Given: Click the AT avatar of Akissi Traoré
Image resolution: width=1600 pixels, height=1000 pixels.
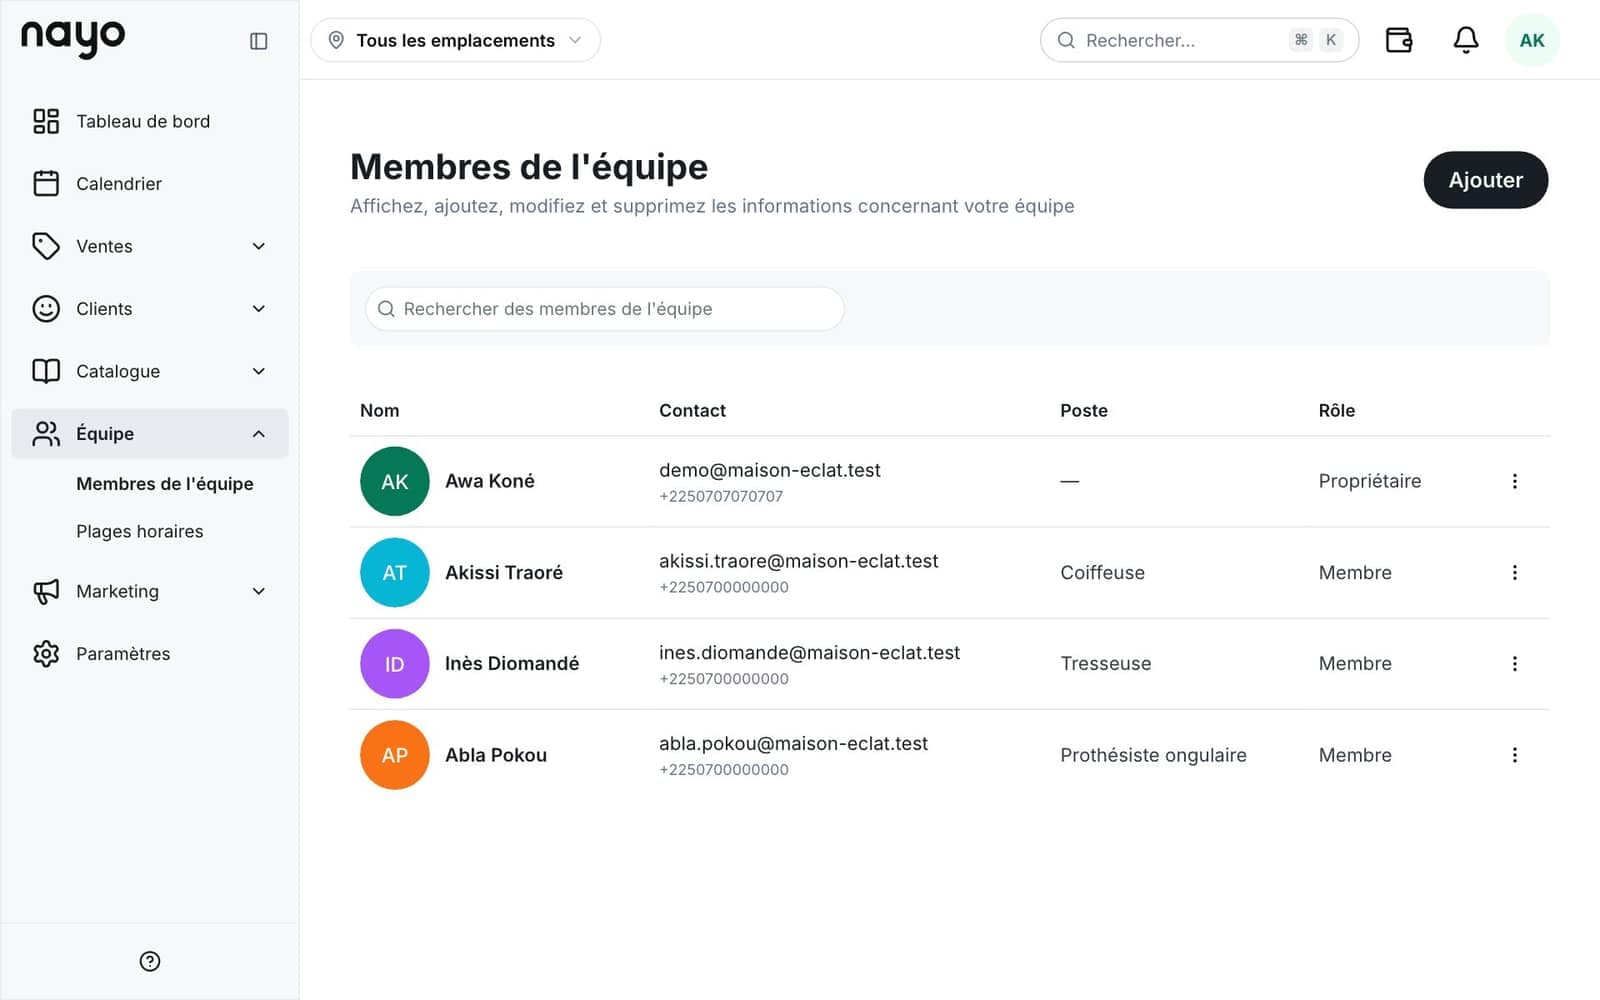Looking at the screenshot, I should point(395,572).
